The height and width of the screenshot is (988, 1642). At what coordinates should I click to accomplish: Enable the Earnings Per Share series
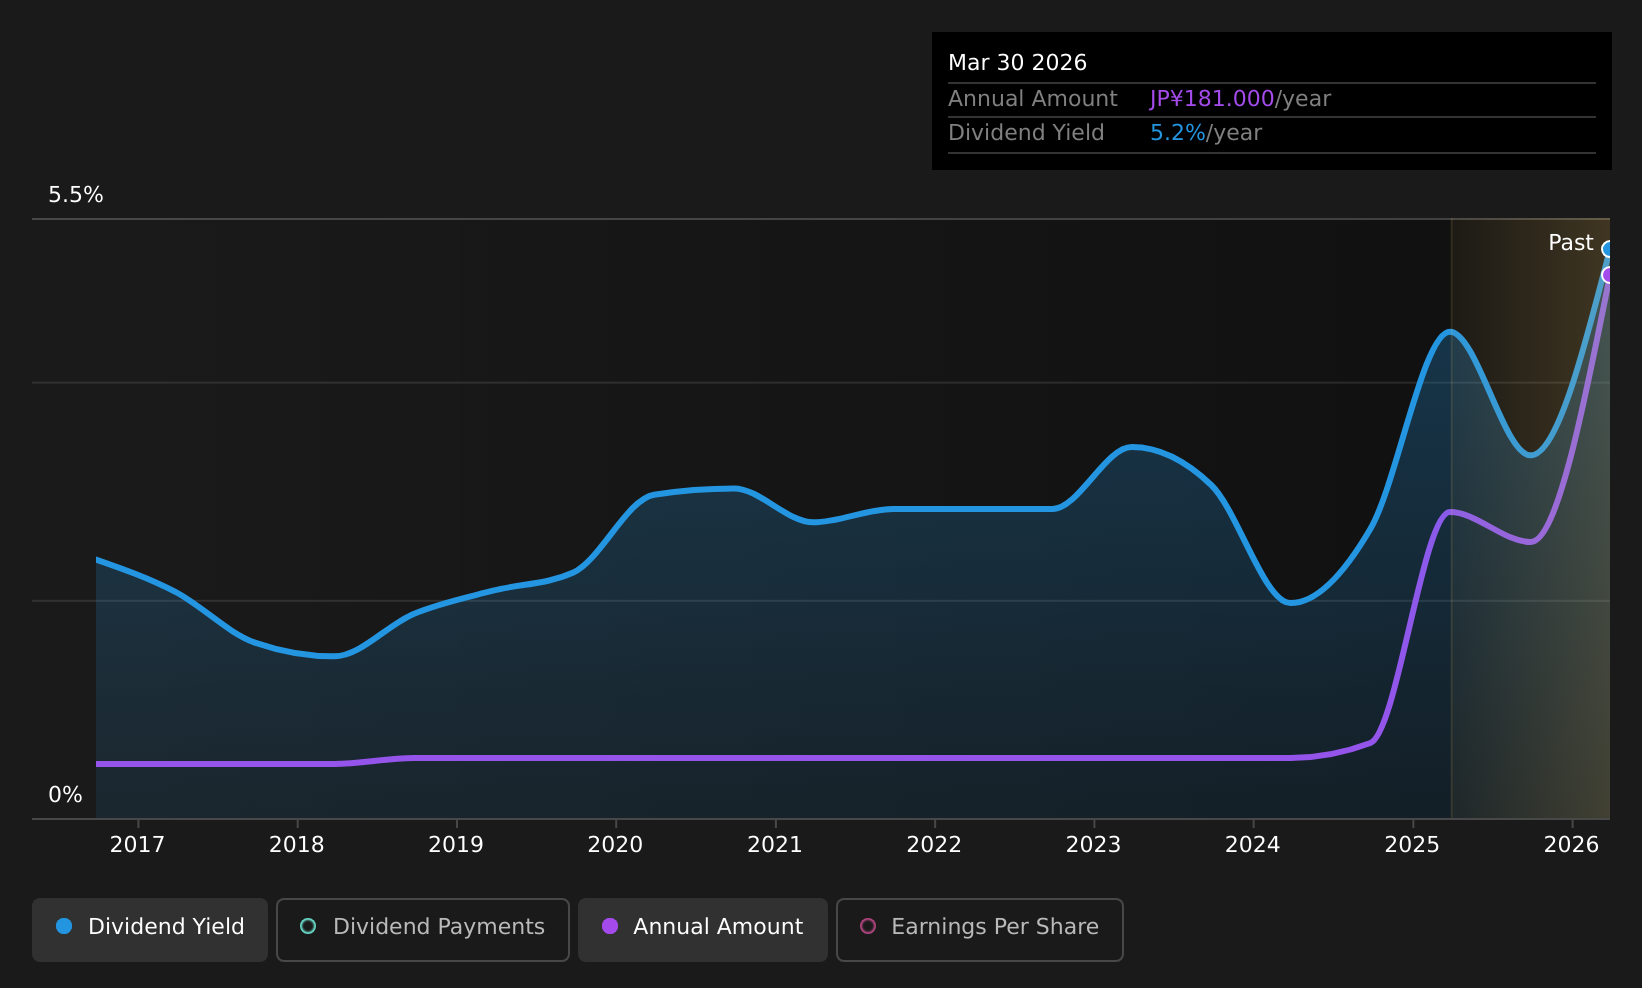point(980,929)
